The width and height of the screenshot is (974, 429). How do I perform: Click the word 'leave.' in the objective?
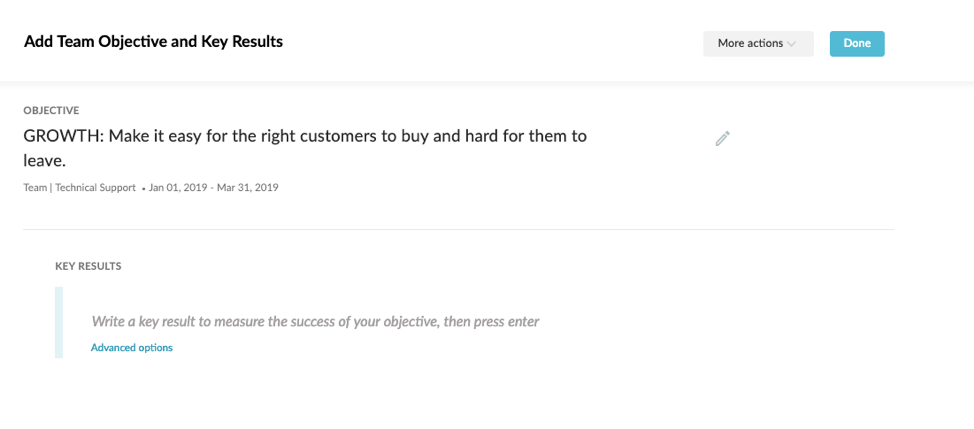click(44, 160)
